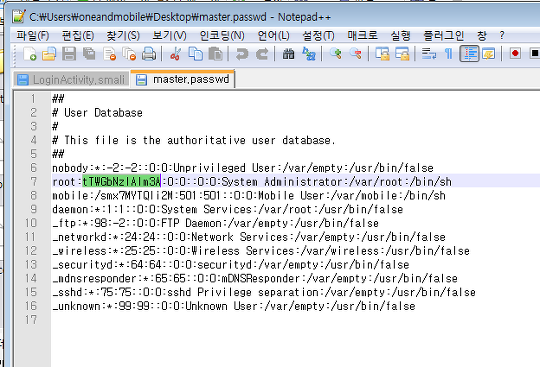
Task: Undo the last edit
Action: click(x=242, y=54)
